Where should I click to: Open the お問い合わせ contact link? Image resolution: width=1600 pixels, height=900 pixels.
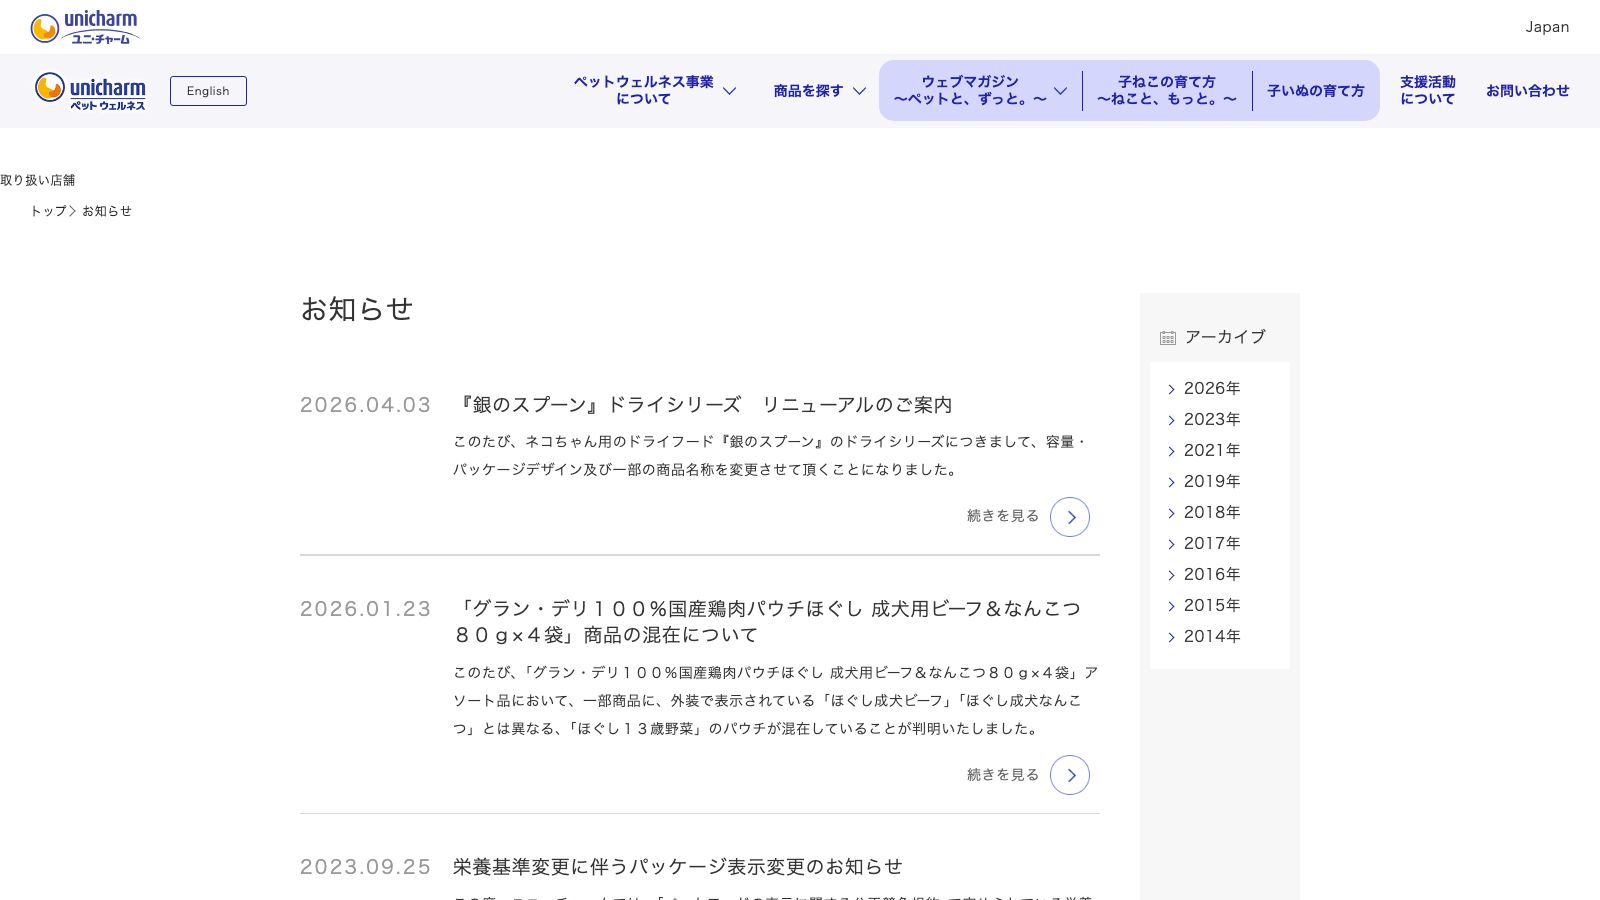click(1527, 91)
